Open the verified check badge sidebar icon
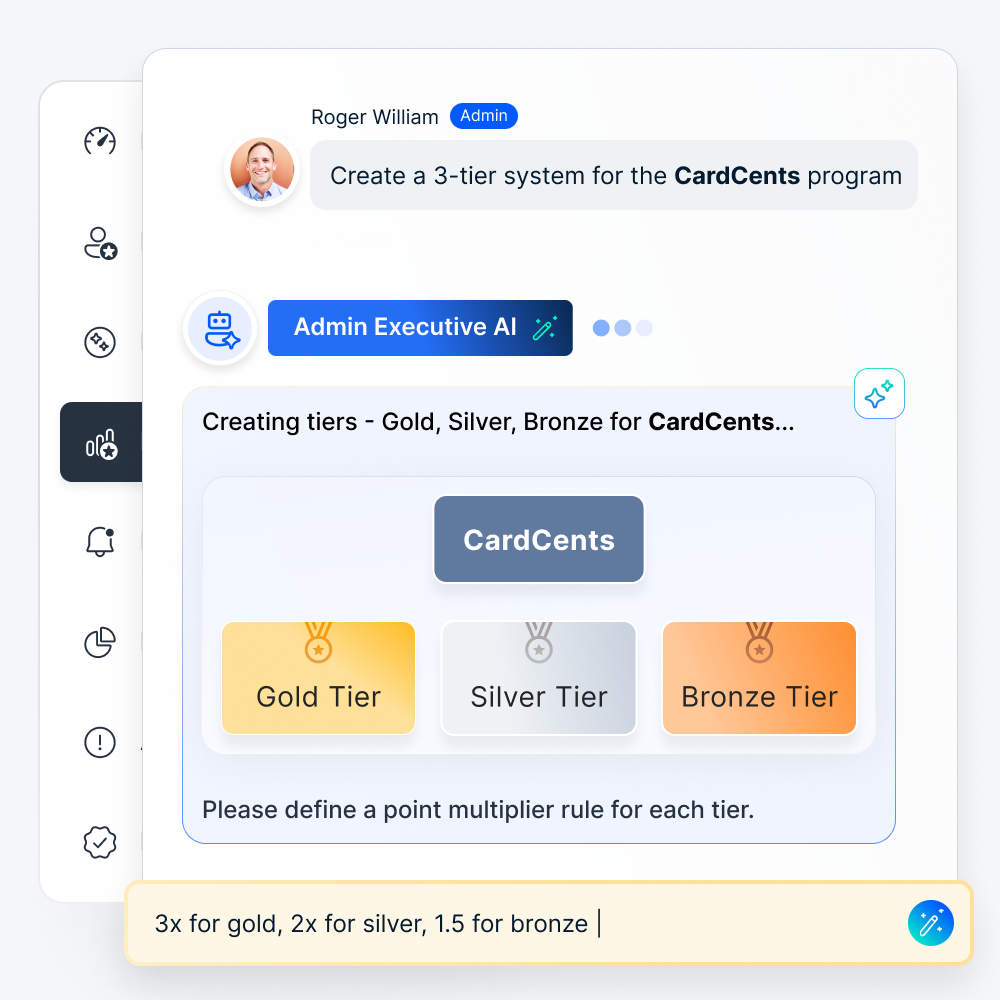The height and width of the screenshot is (1000, 1000). (100, 842)
